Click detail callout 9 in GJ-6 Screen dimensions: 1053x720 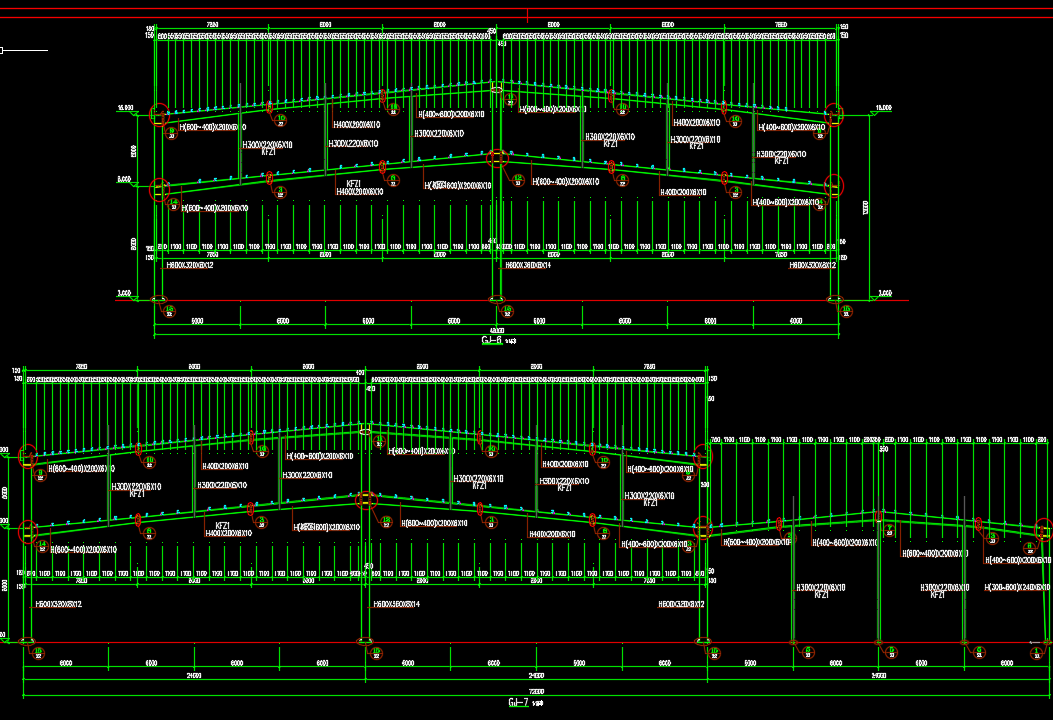click(x=172, y=132)
